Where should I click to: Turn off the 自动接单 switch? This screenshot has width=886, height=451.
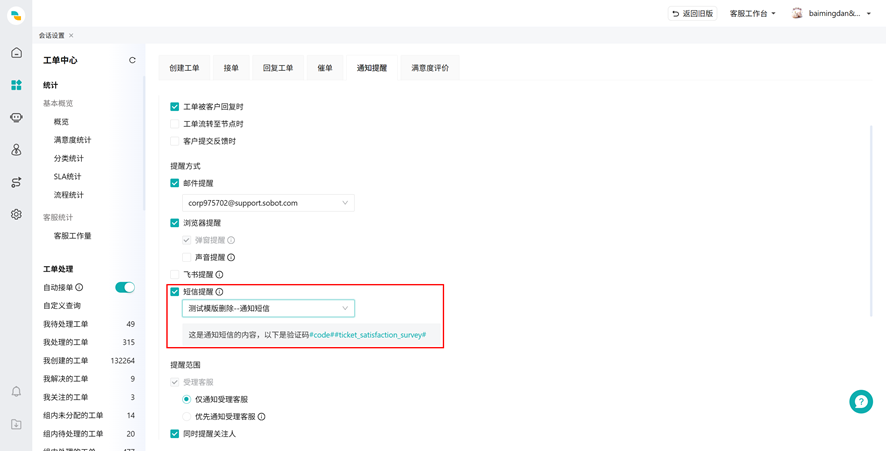tap(125, 287)
